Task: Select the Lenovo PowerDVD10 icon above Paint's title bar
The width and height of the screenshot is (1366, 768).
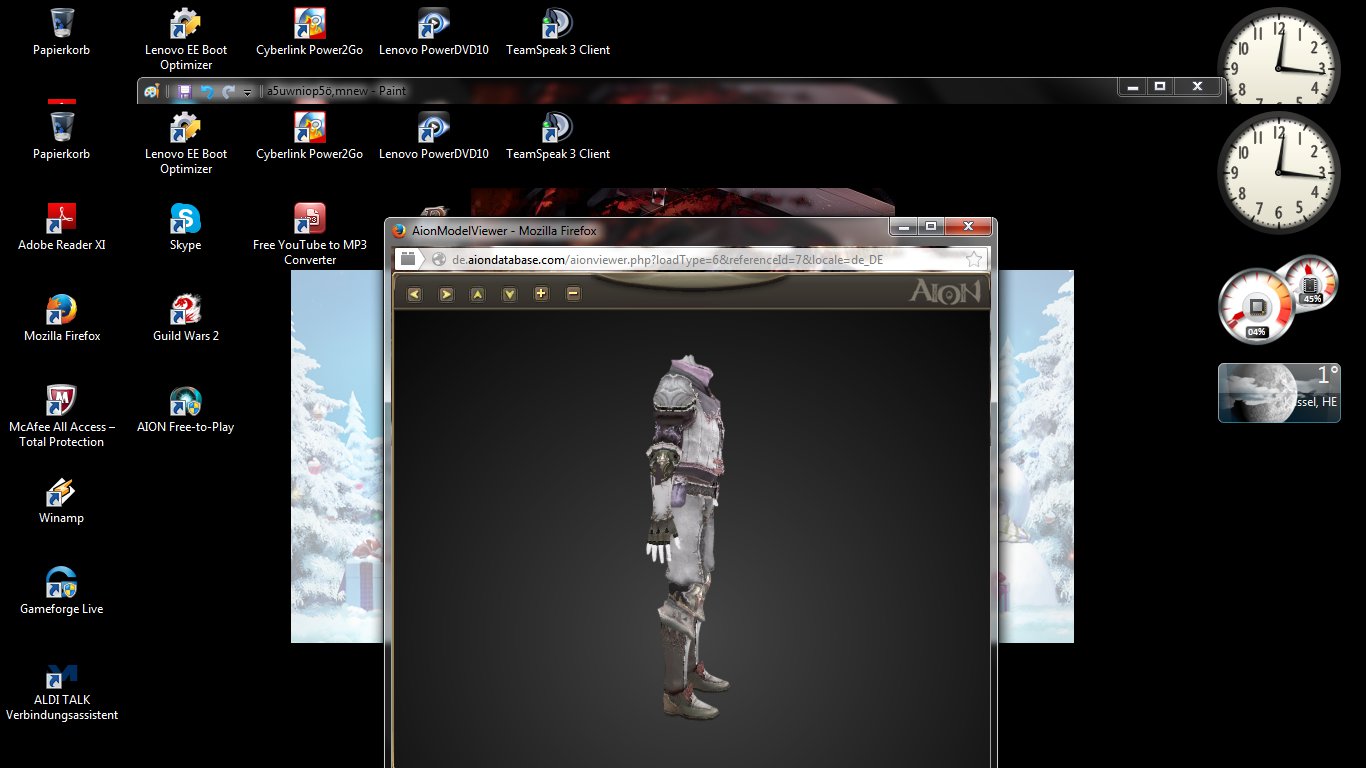Action: click(x=434, y=31)
